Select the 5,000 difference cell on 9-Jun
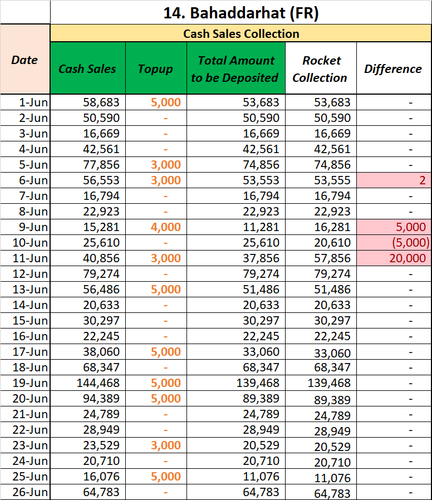Viewport: 432px width, 500px height. 394,227
